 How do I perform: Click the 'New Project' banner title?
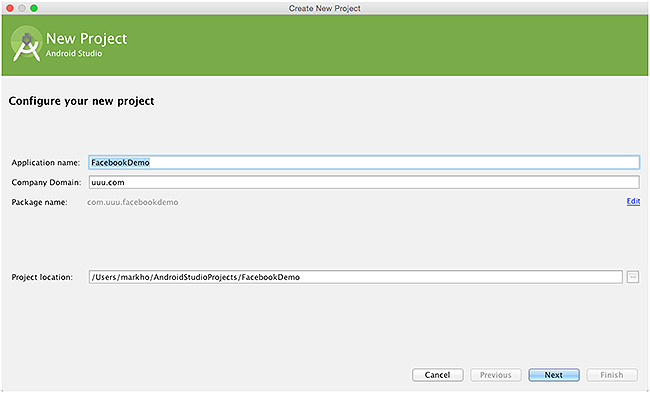(86, 39)
